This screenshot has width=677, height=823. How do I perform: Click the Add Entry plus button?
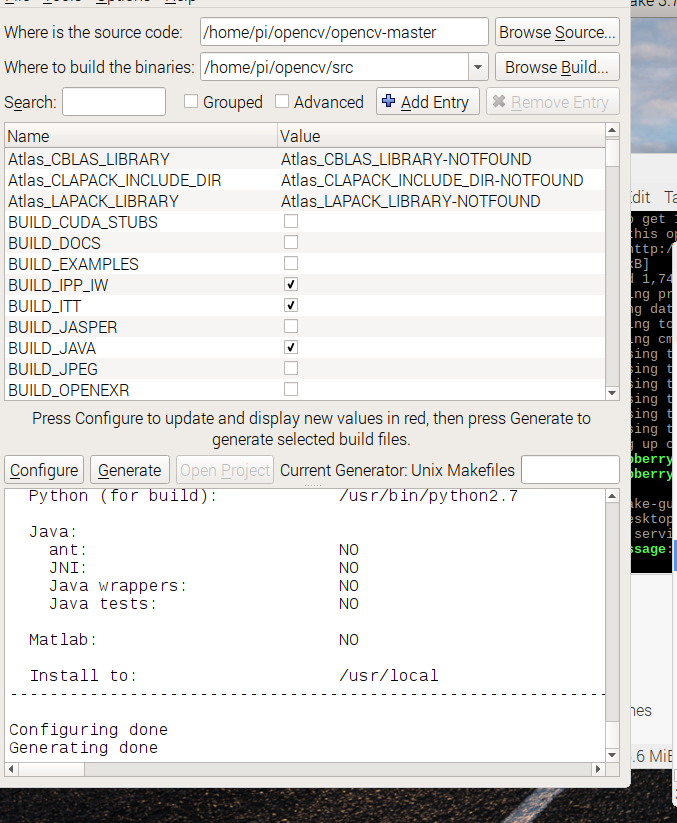[x=428, y=101]
